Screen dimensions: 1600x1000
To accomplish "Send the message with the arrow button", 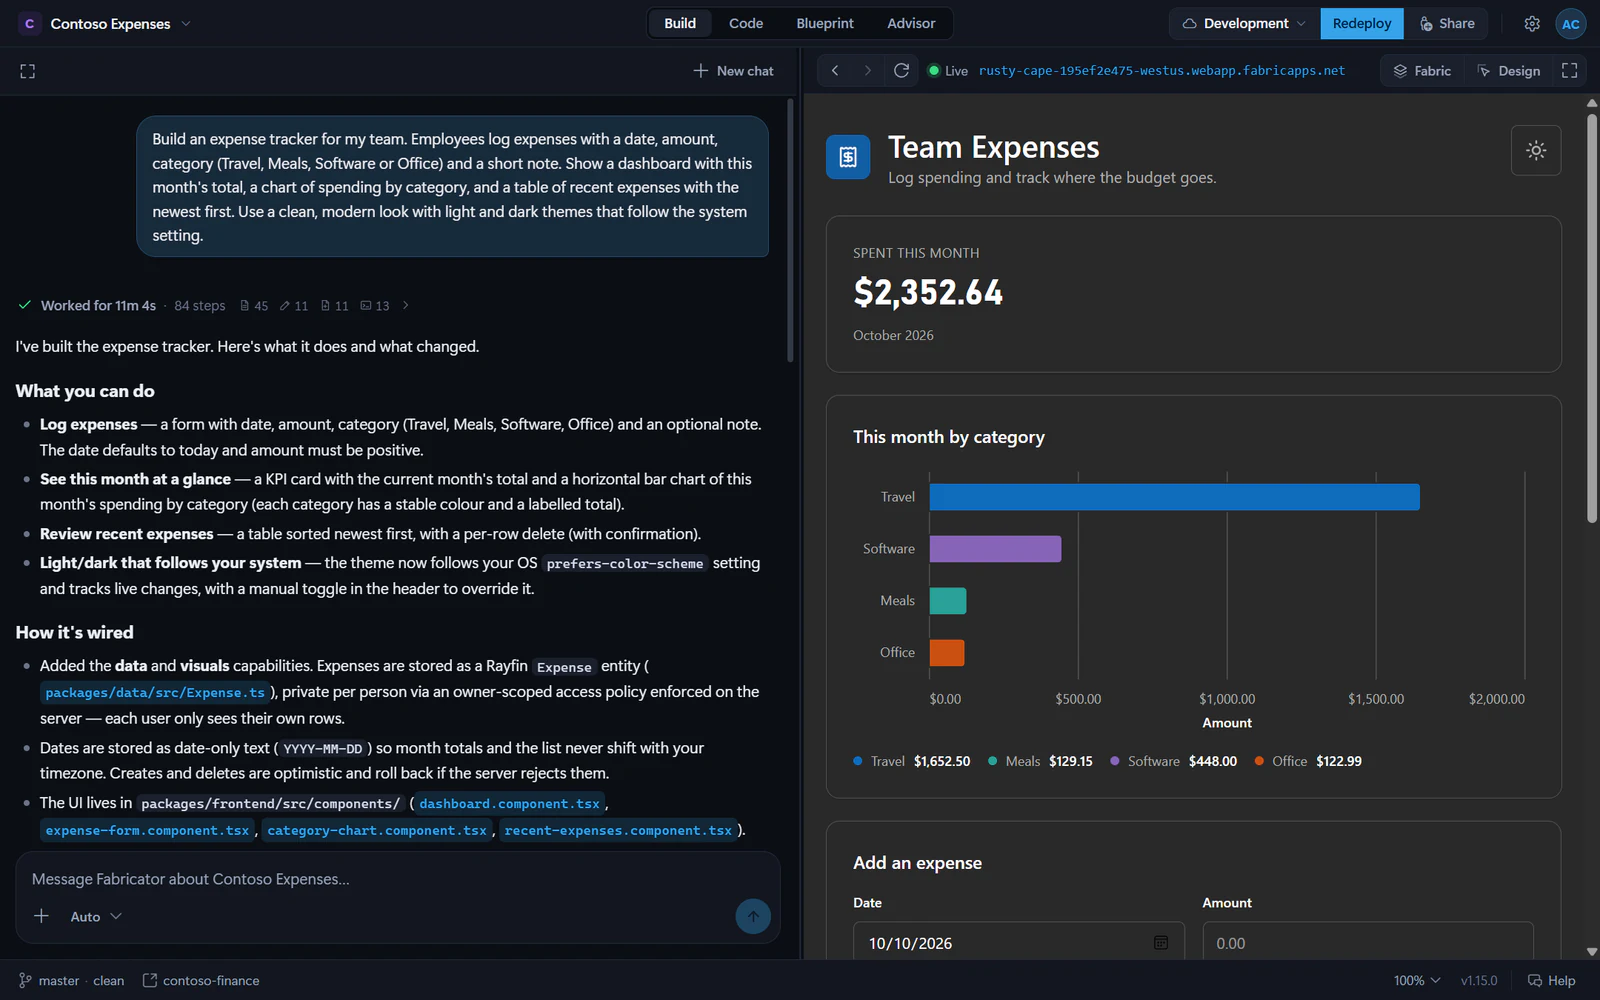I will [x=753, y=916].
